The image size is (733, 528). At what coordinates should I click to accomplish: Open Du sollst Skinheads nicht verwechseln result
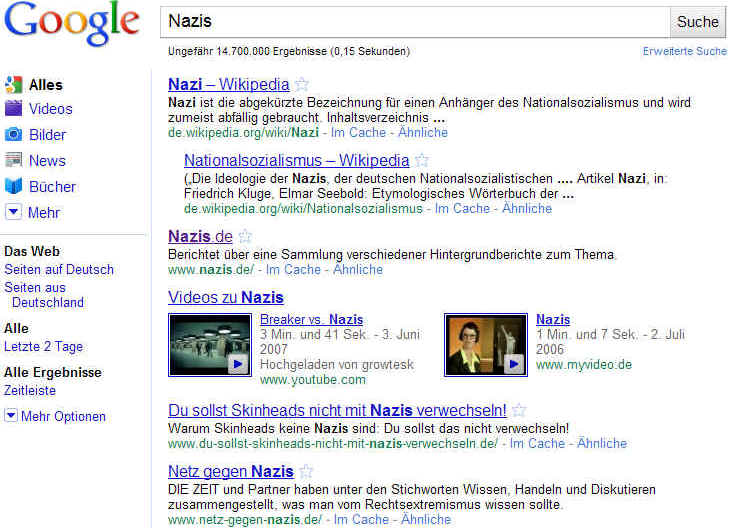tap(337, 410)
